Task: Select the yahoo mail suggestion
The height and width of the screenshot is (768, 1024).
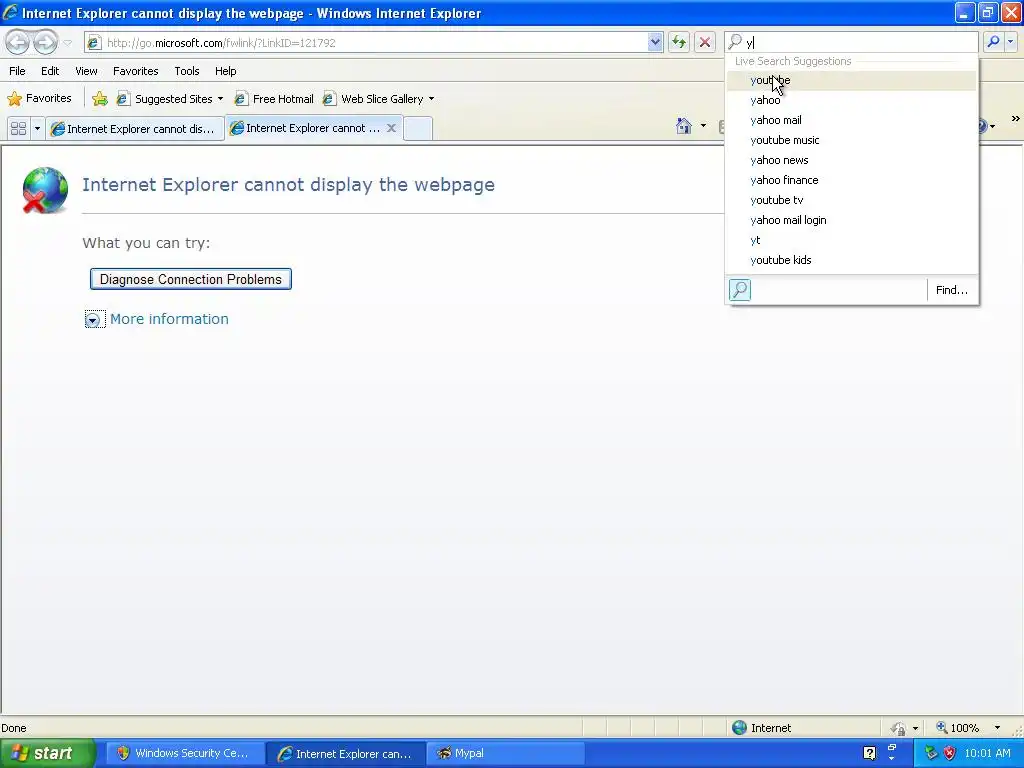Action: 852,120
